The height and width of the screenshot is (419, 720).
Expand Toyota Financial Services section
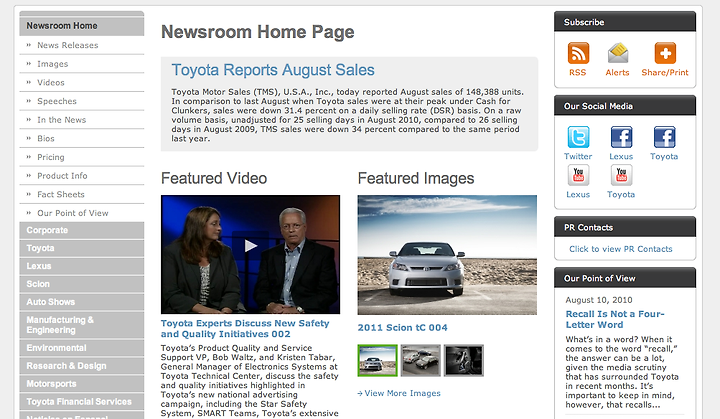click(82, 402)
